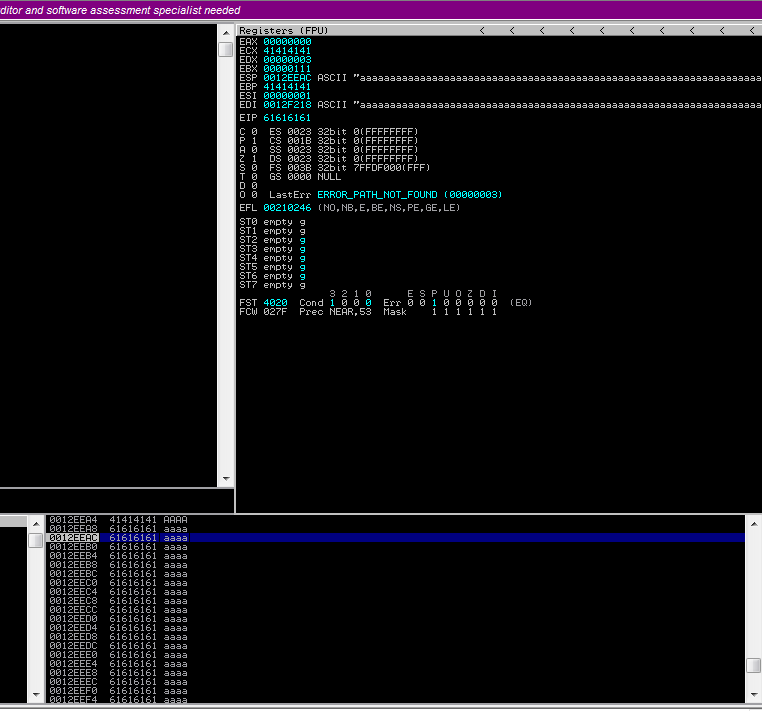Select stack row 0012EEA8
This screenshot has height=711, width=762.
point(396,529)
